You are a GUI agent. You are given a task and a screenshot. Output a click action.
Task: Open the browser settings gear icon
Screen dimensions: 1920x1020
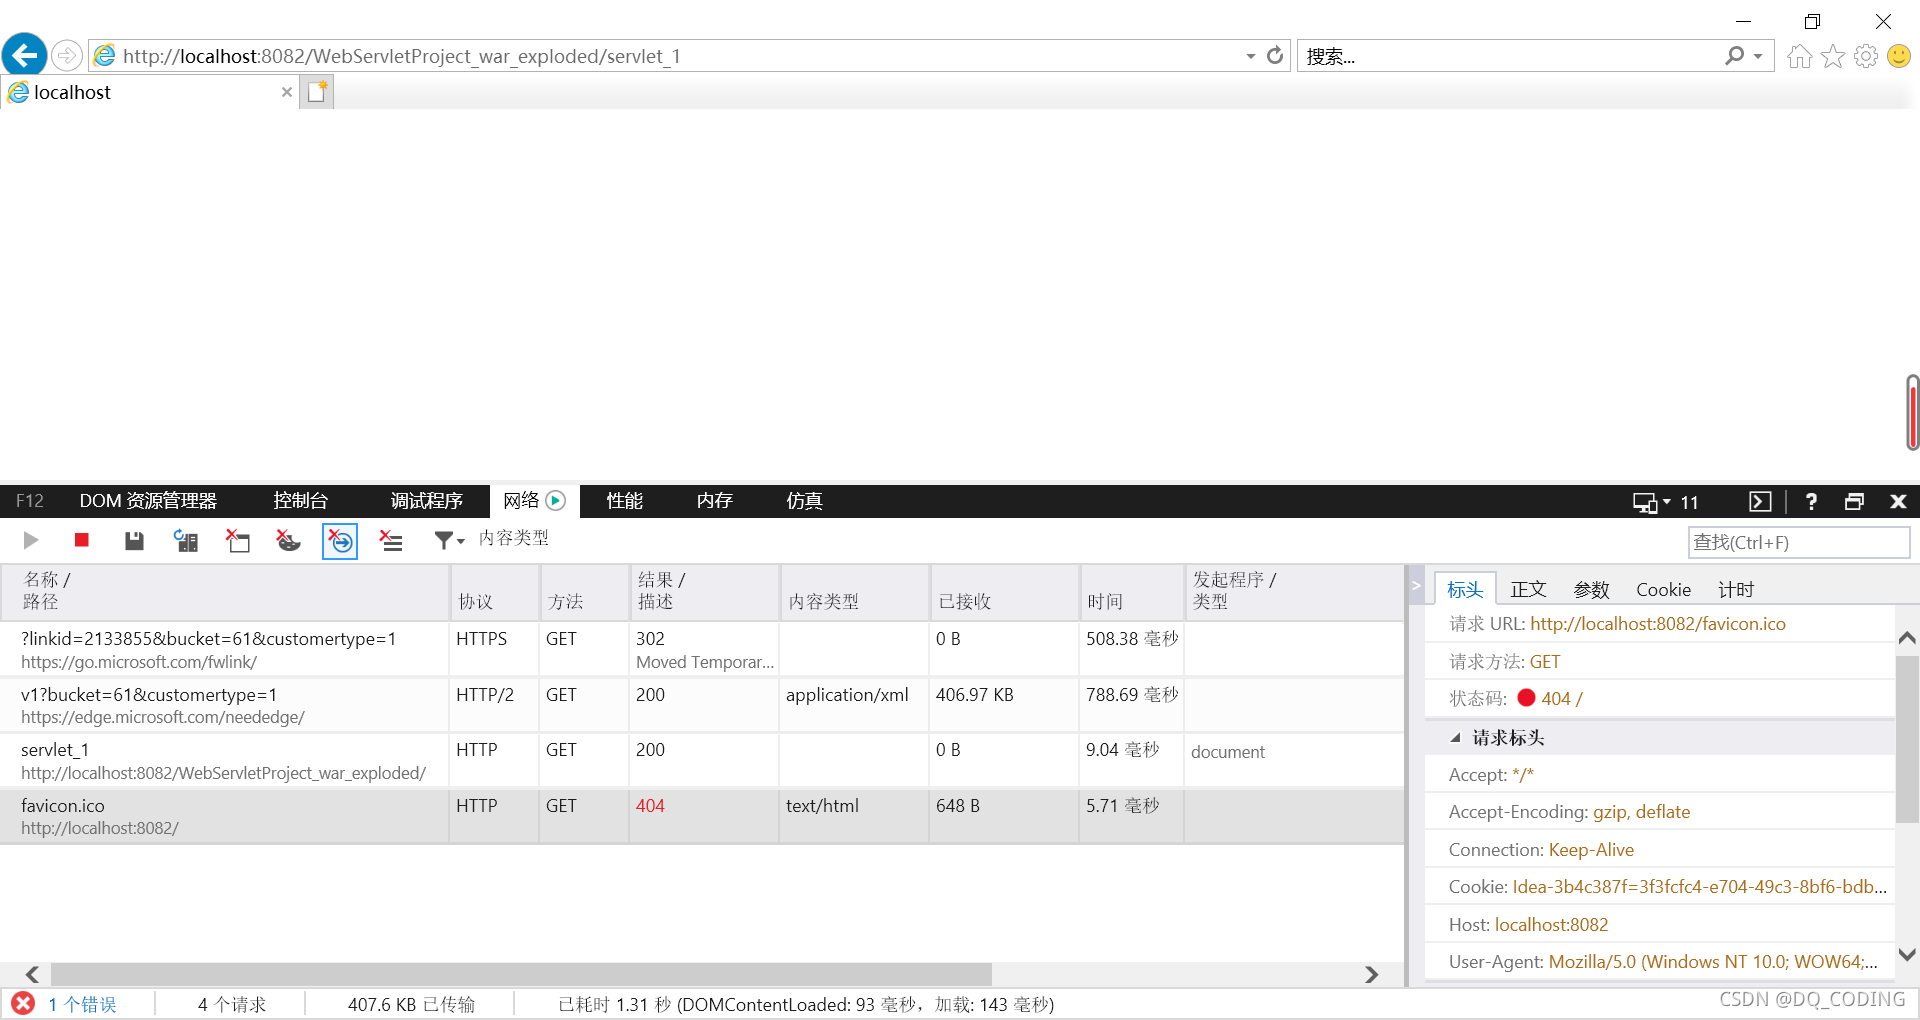pos(1866,56)
